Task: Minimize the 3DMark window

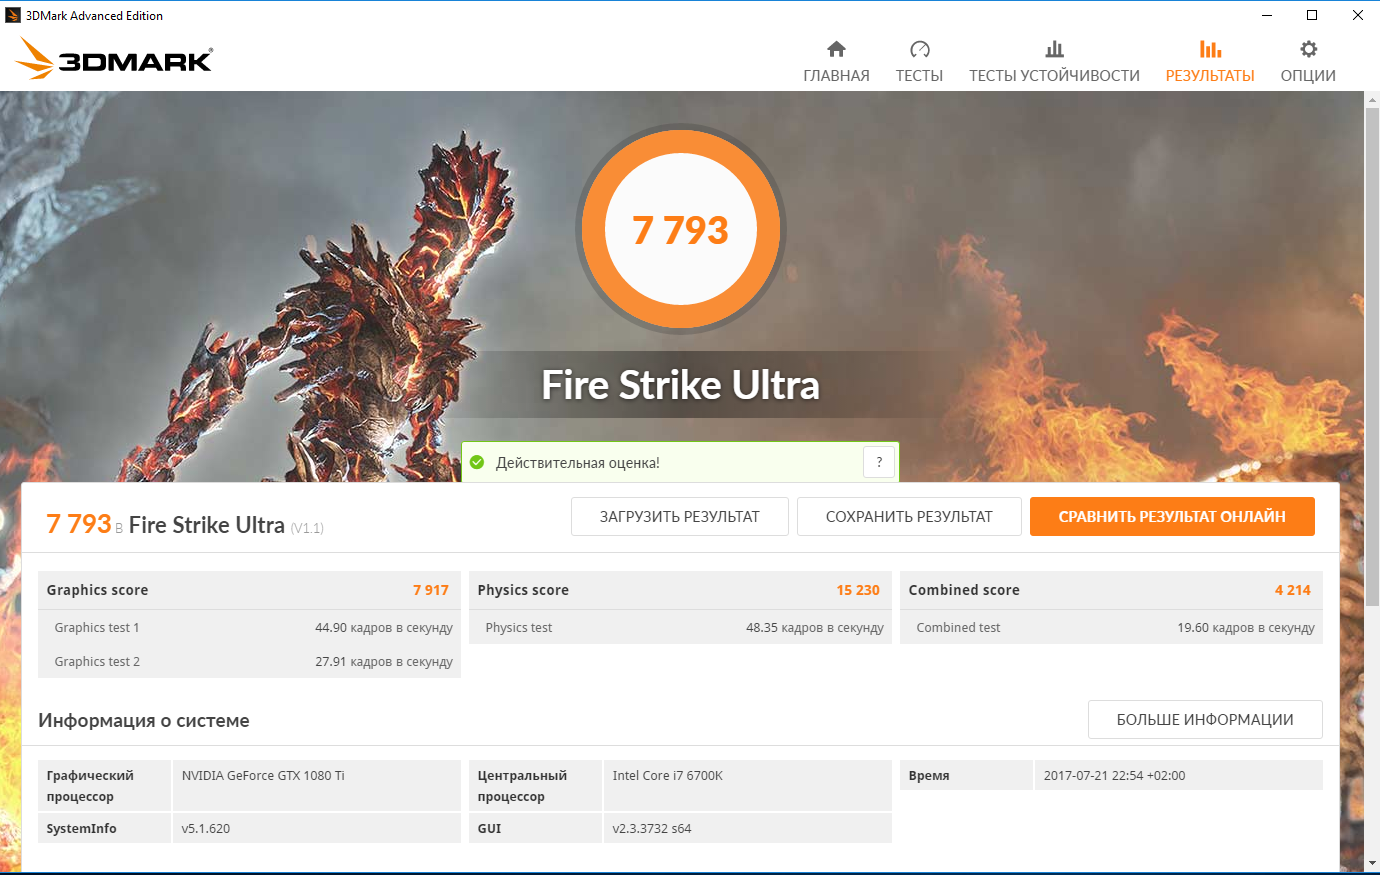Action: coord(1267,15)
